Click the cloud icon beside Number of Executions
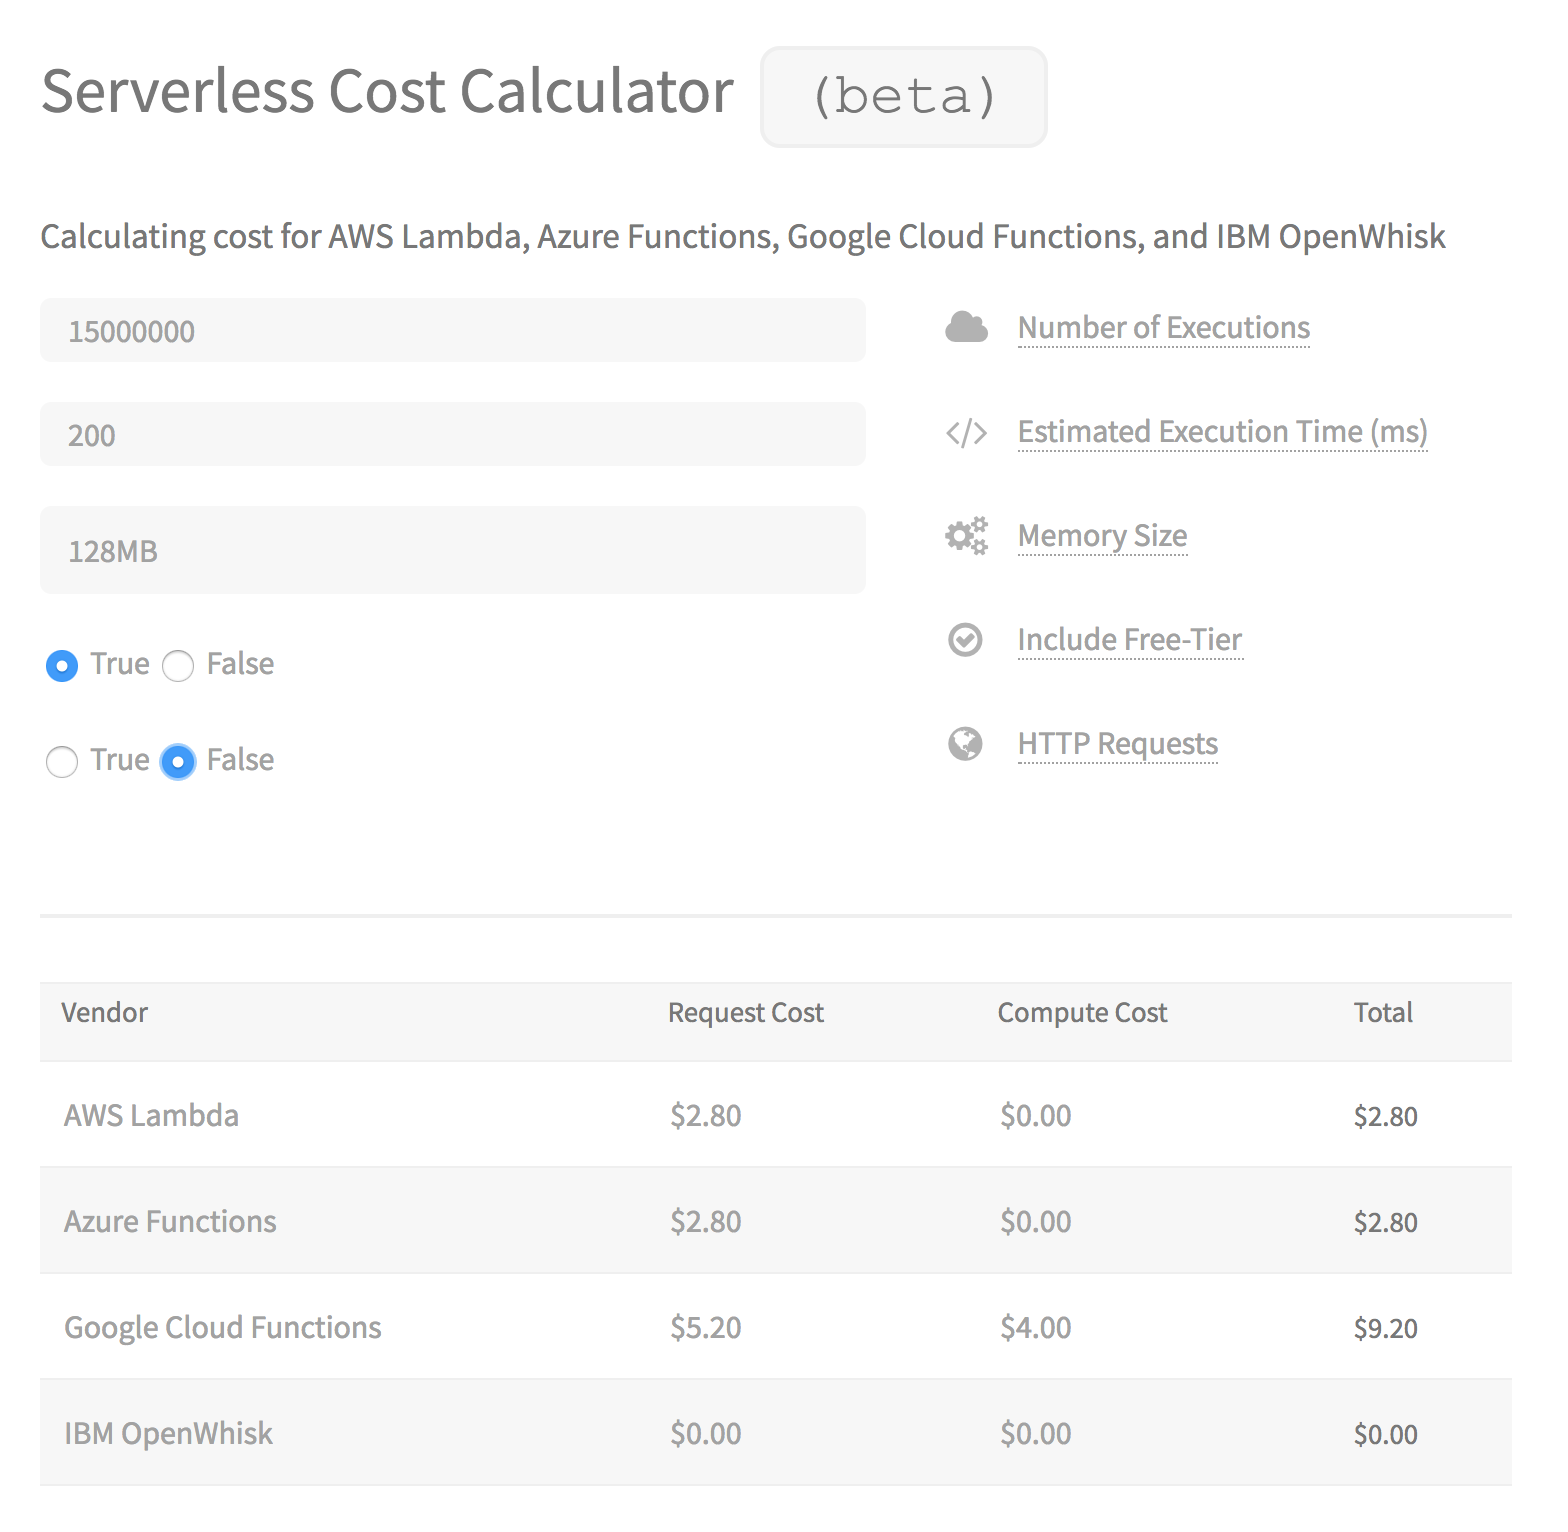1568x1532 pixels. coord(966,328)
